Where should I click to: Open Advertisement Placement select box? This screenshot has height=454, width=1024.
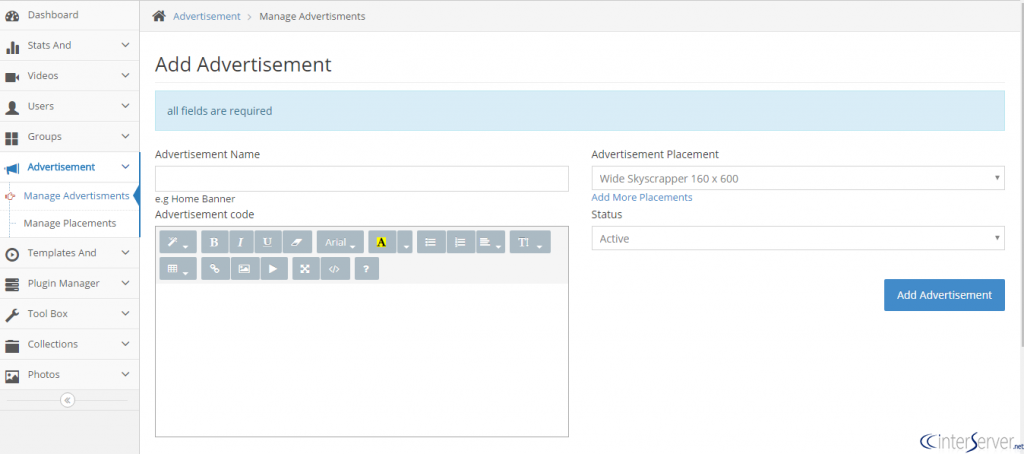(x=798, y=178)
